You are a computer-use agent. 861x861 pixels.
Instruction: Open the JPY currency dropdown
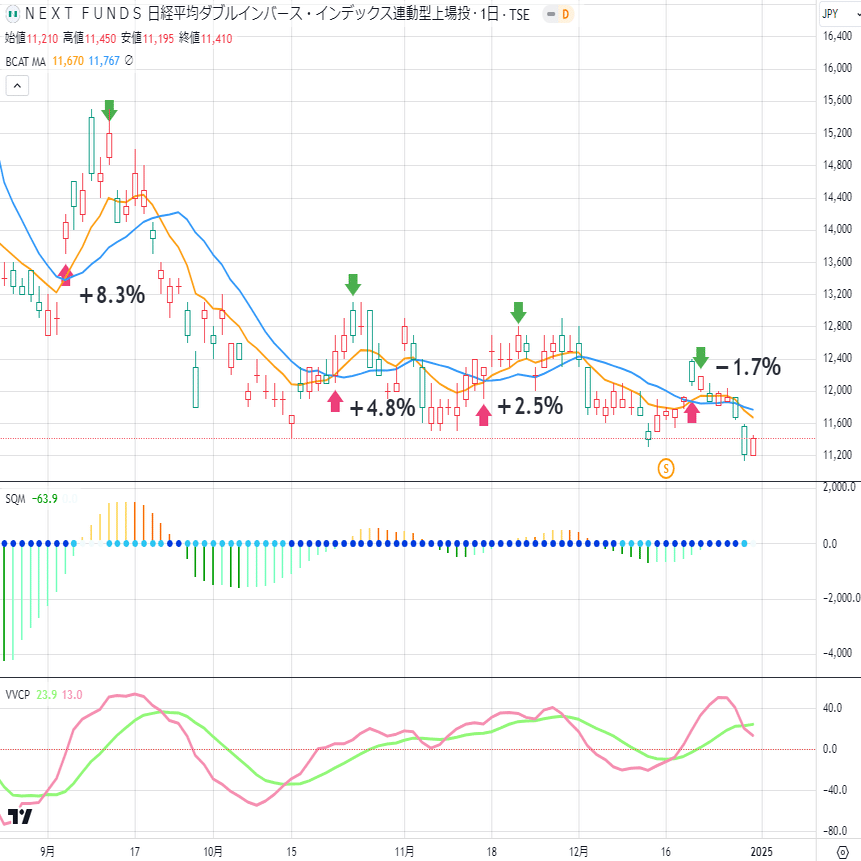[x=840, y=14]
